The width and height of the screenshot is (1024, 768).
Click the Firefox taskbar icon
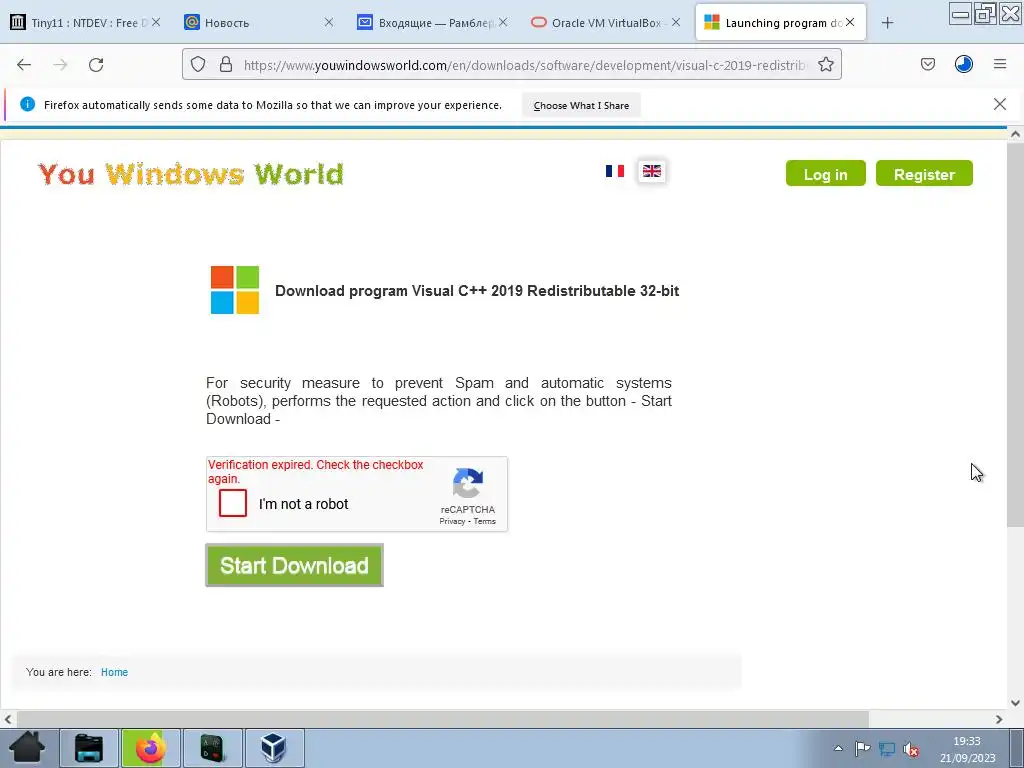pyautogui.click(x=151, y=748)
